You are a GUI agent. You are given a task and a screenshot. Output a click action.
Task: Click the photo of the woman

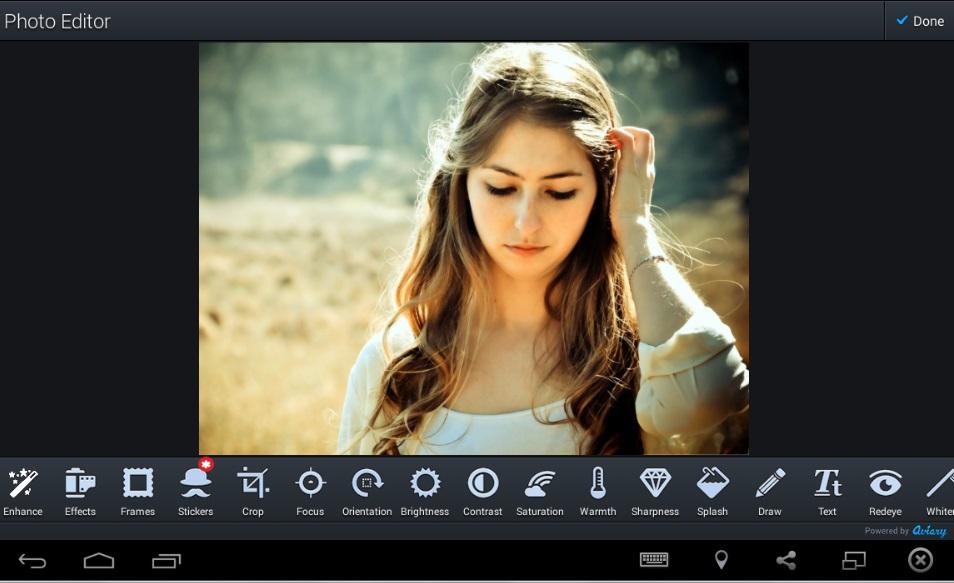click(474, 248)
